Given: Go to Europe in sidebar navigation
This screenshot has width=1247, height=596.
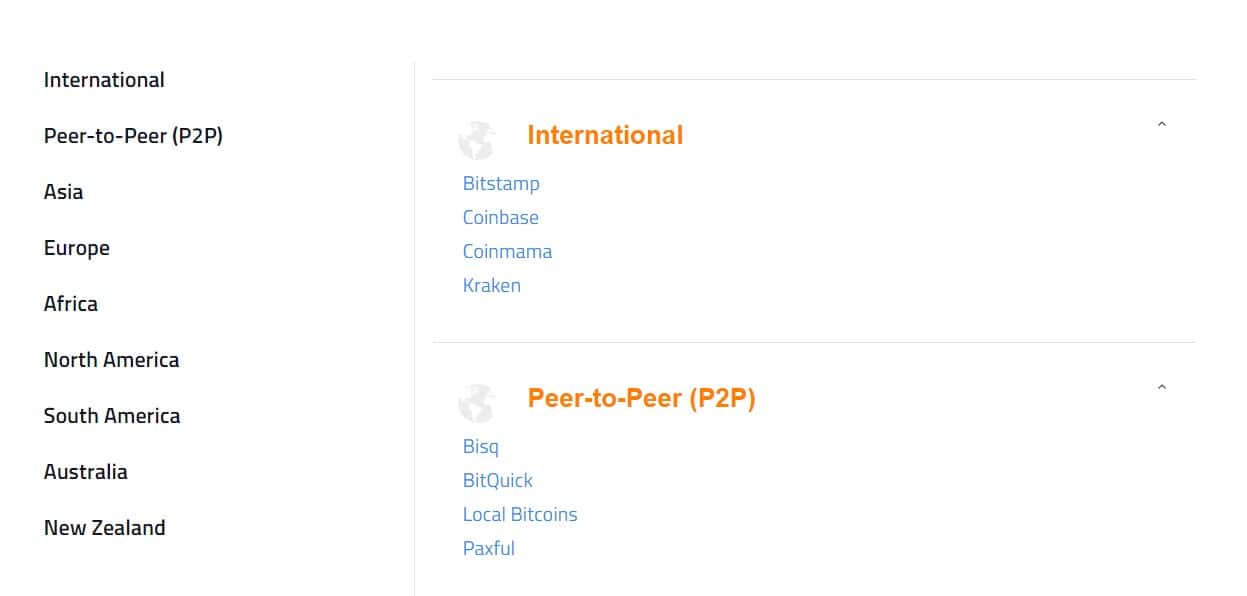Looking at the screenshot, I should coord(77,248).
